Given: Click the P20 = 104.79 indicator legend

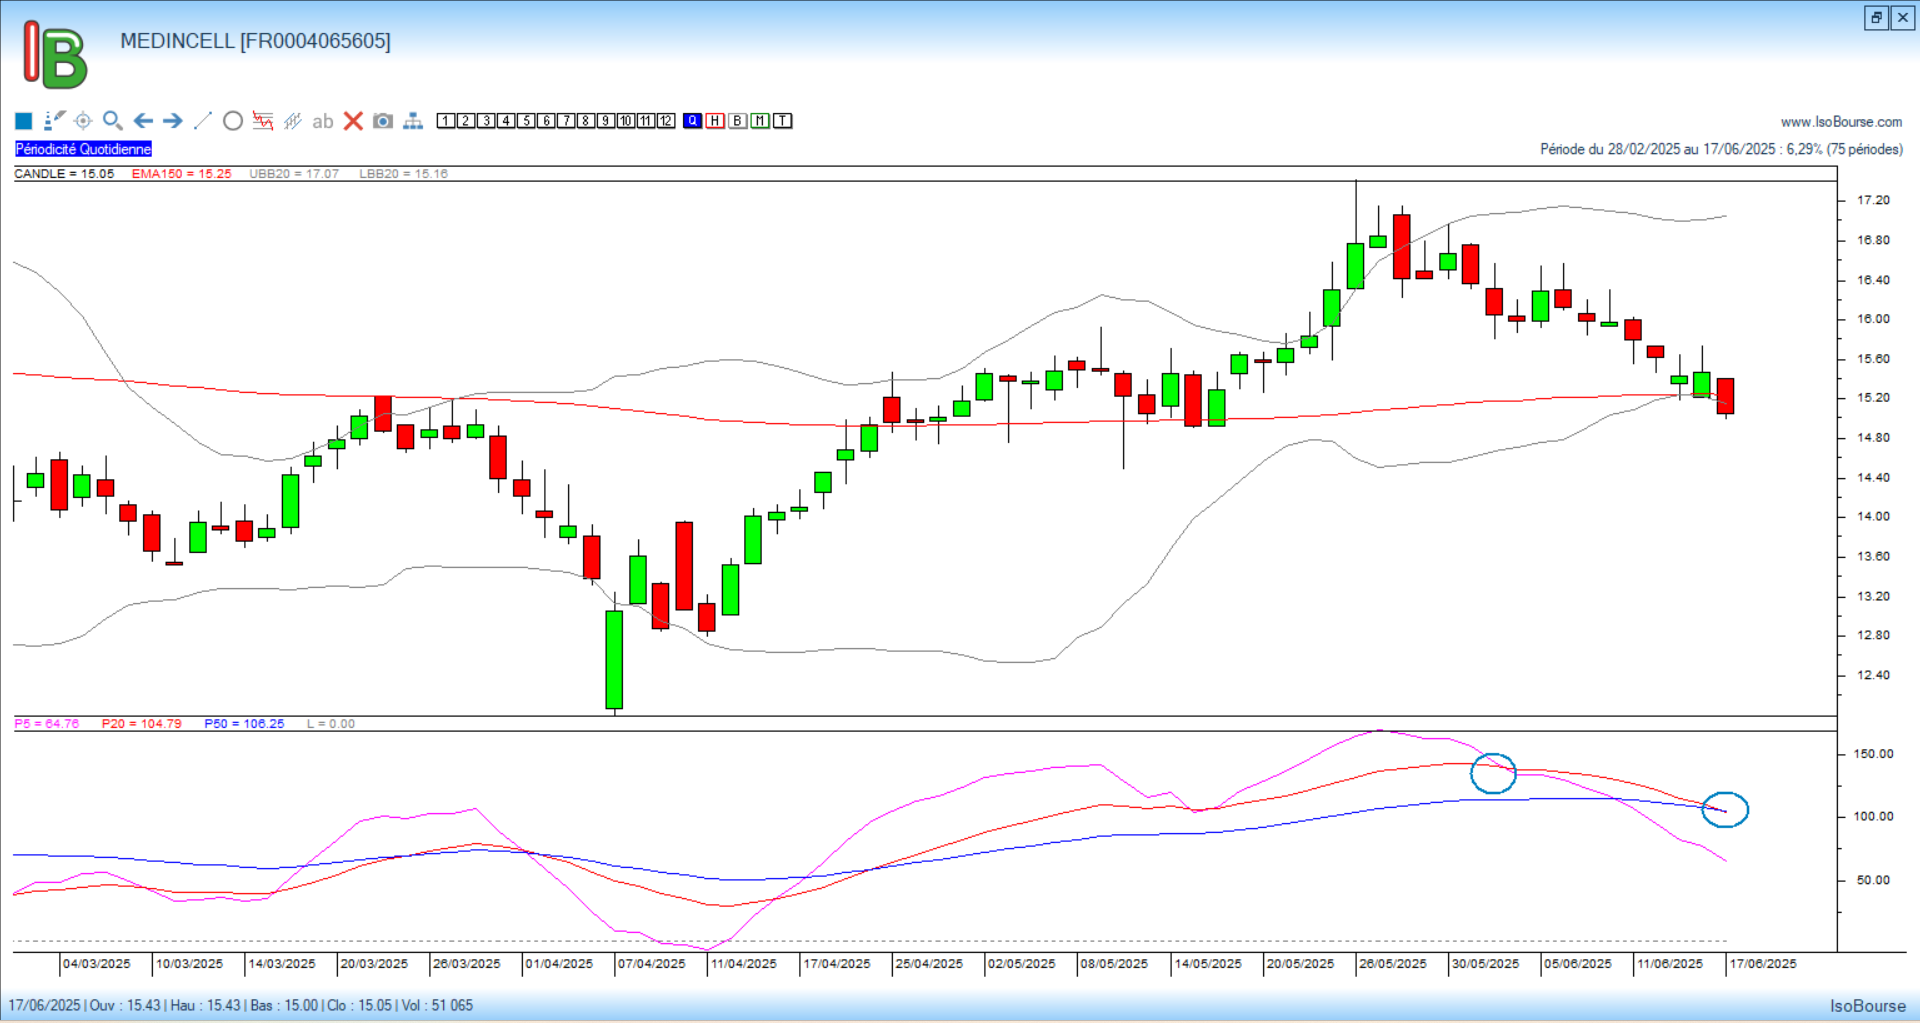Looking at the screenshot, I should tap(141, 724).
